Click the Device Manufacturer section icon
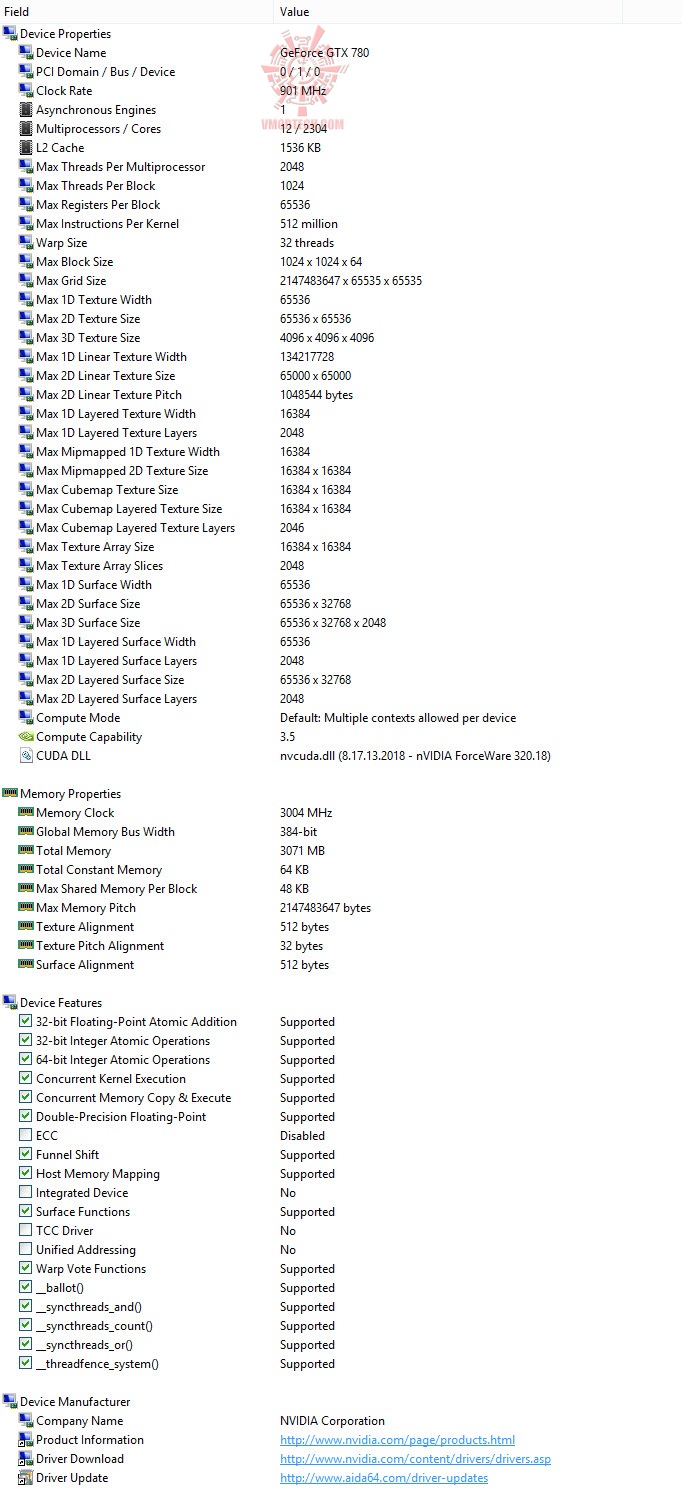The image size is (682, 1493). click(10, 1402)
